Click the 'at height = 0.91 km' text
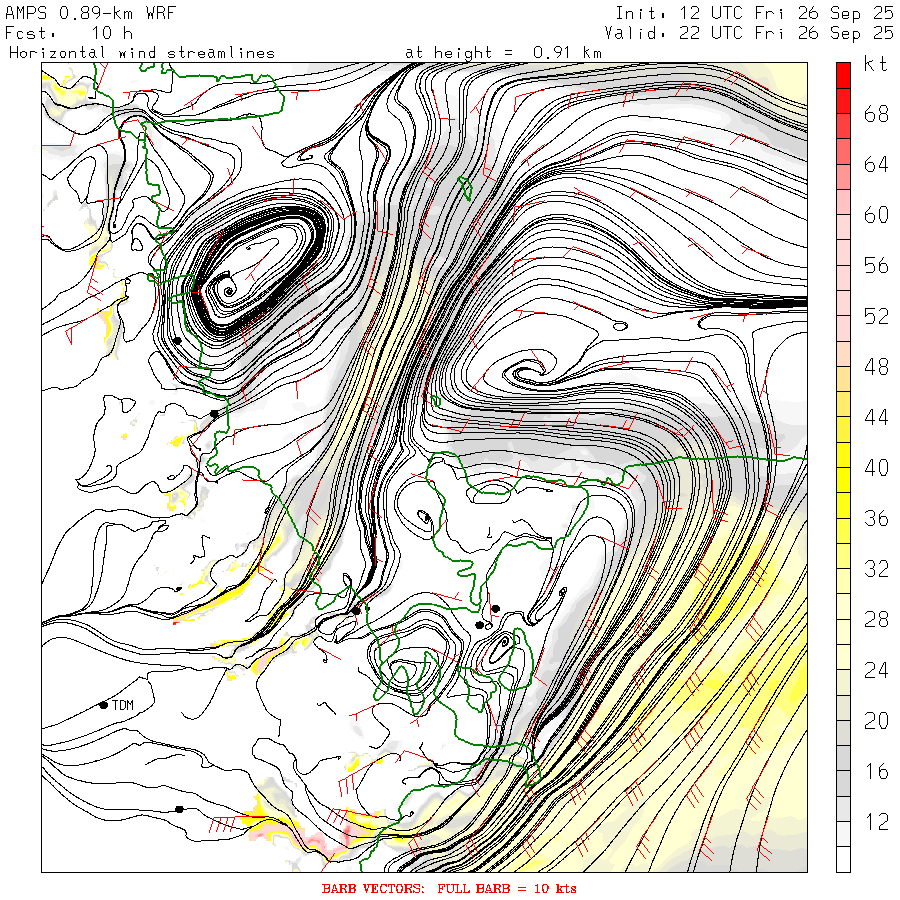Screen dimensions: 900x900 [503, 53]
